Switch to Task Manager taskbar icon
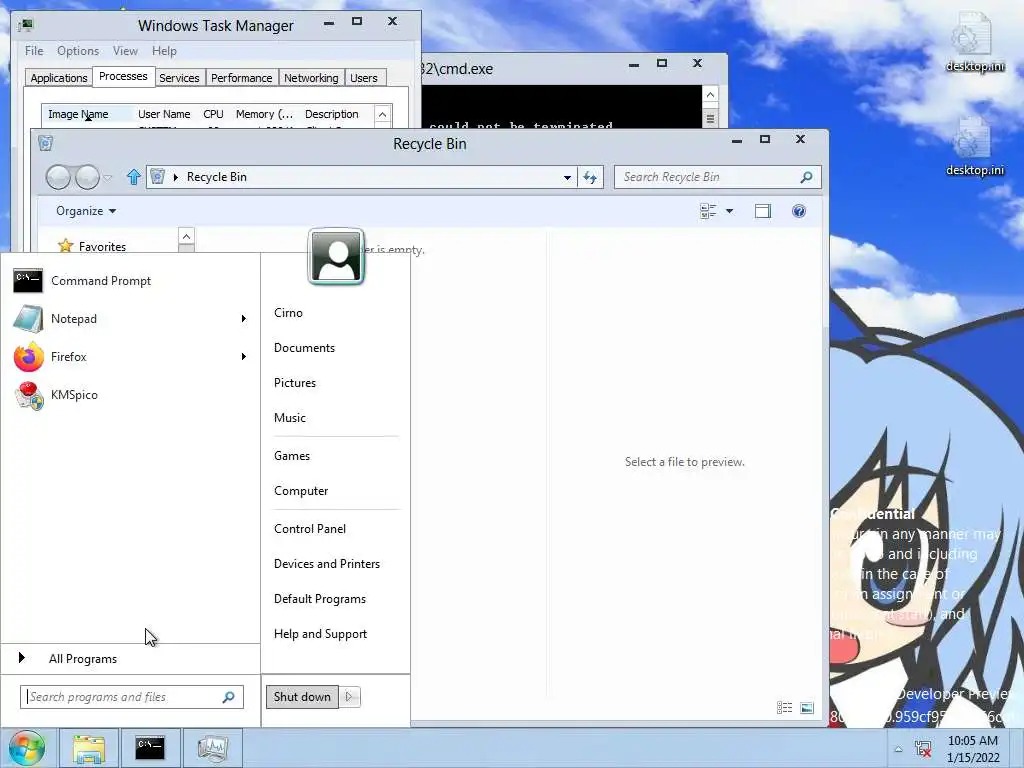 [x=212, y=748]
